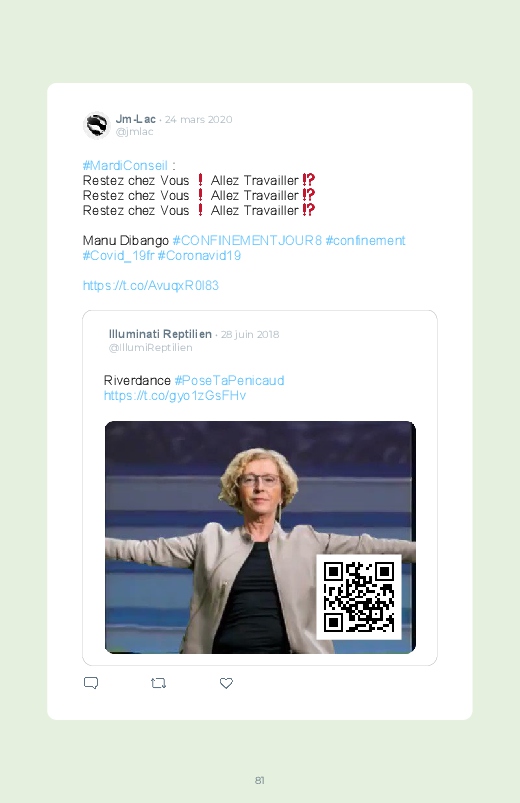Screen dimensions: 520x803
Task: Open the #CONFINEMENTJOUR8 hashtag
Action: click(247, 241)
